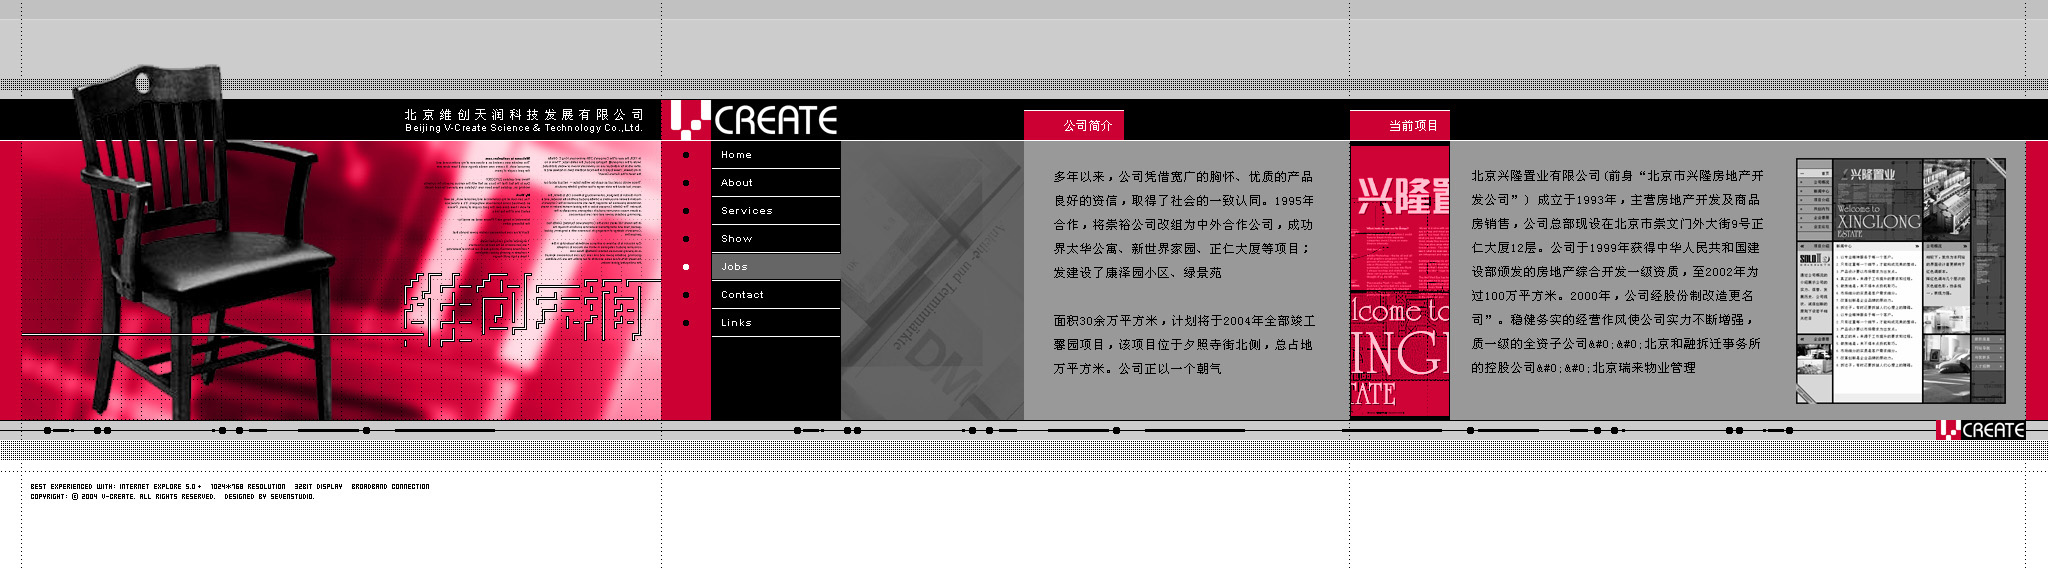This screenshot has width=2048, height=580.
Task: Open the Home menu item
Action: 776,155
